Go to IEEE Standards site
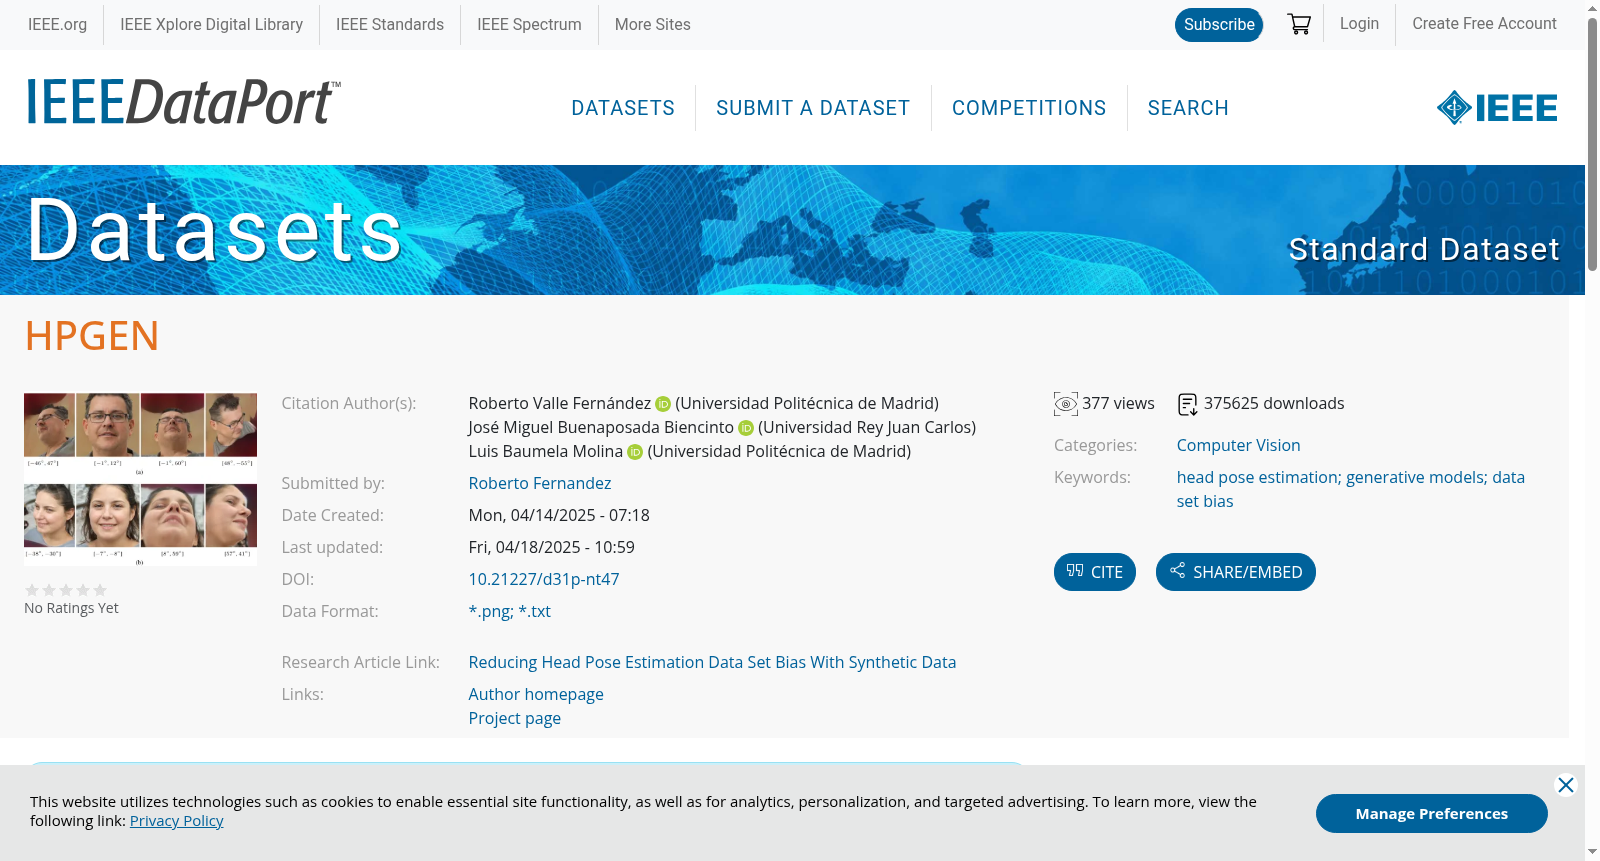The image size is (1600, 861). 390,24
